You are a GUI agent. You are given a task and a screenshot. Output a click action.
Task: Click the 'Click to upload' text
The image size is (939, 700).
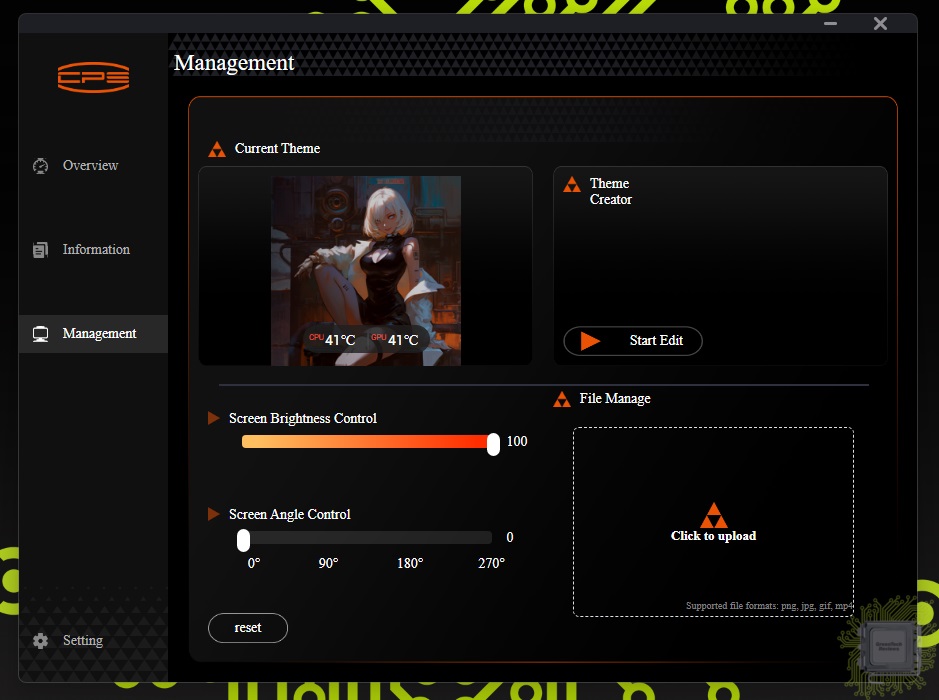(713, 536)
